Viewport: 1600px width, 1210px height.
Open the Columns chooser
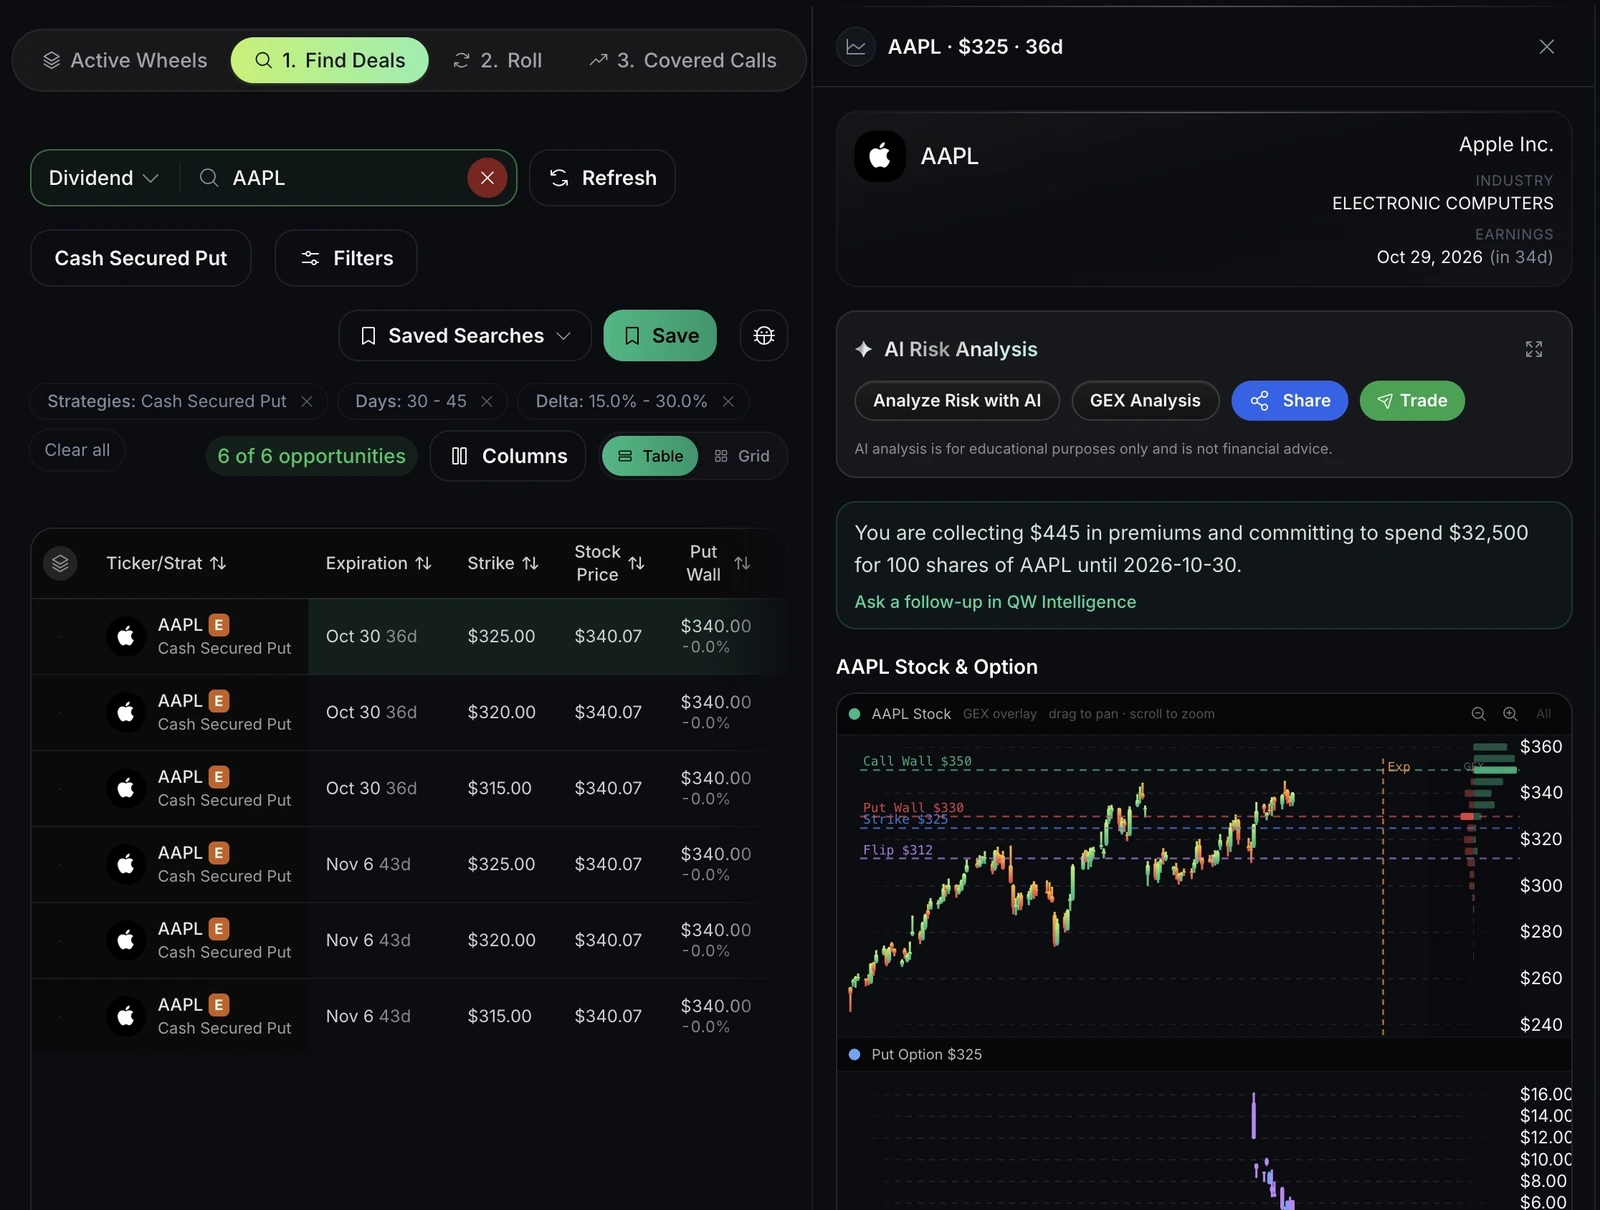[x=508, y=456]
